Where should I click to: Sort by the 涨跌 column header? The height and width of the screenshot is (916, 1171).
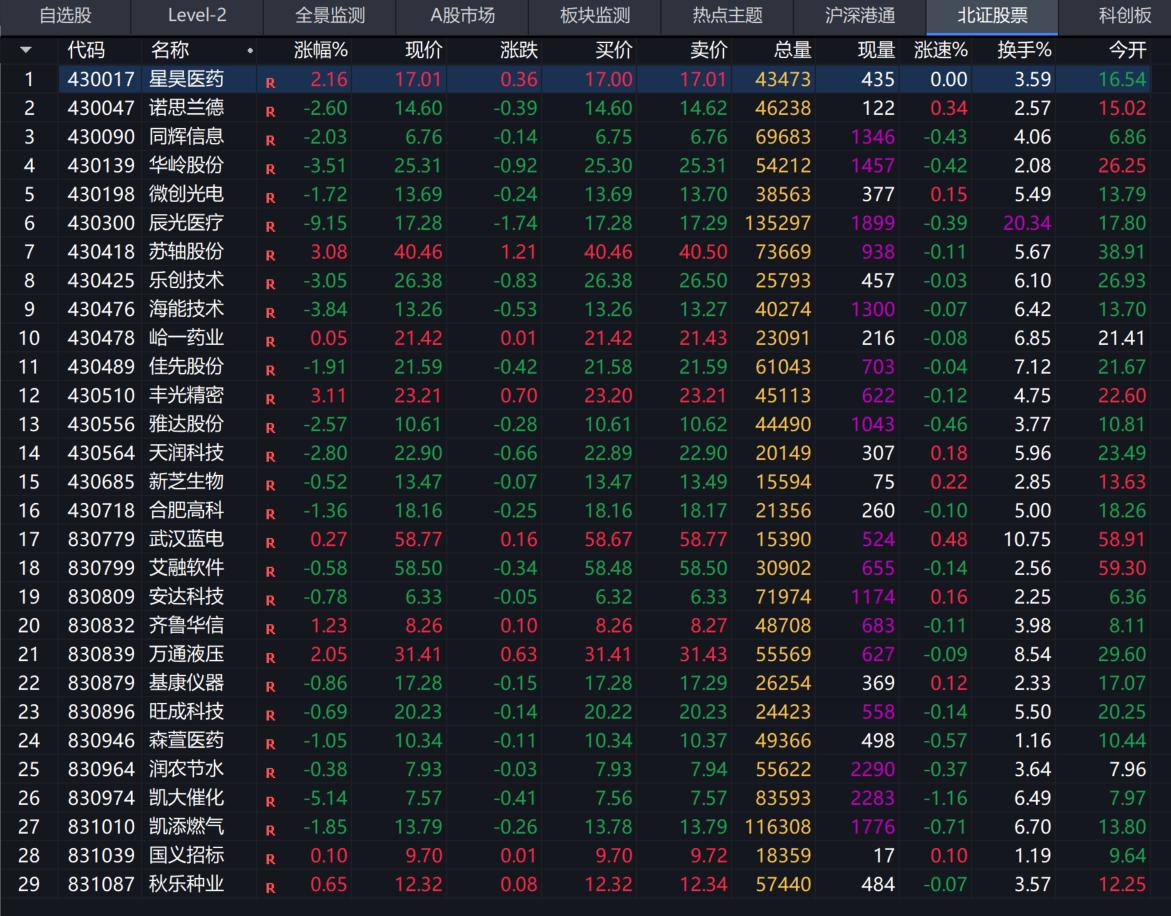pyautogui.click(x=519, y=51)
